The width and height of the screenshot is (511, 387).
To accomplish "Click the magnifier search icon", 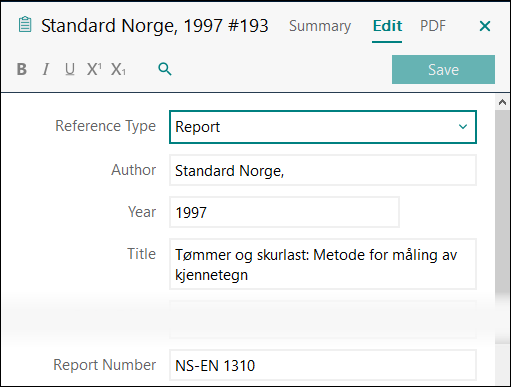I will [x=165, y=69].
